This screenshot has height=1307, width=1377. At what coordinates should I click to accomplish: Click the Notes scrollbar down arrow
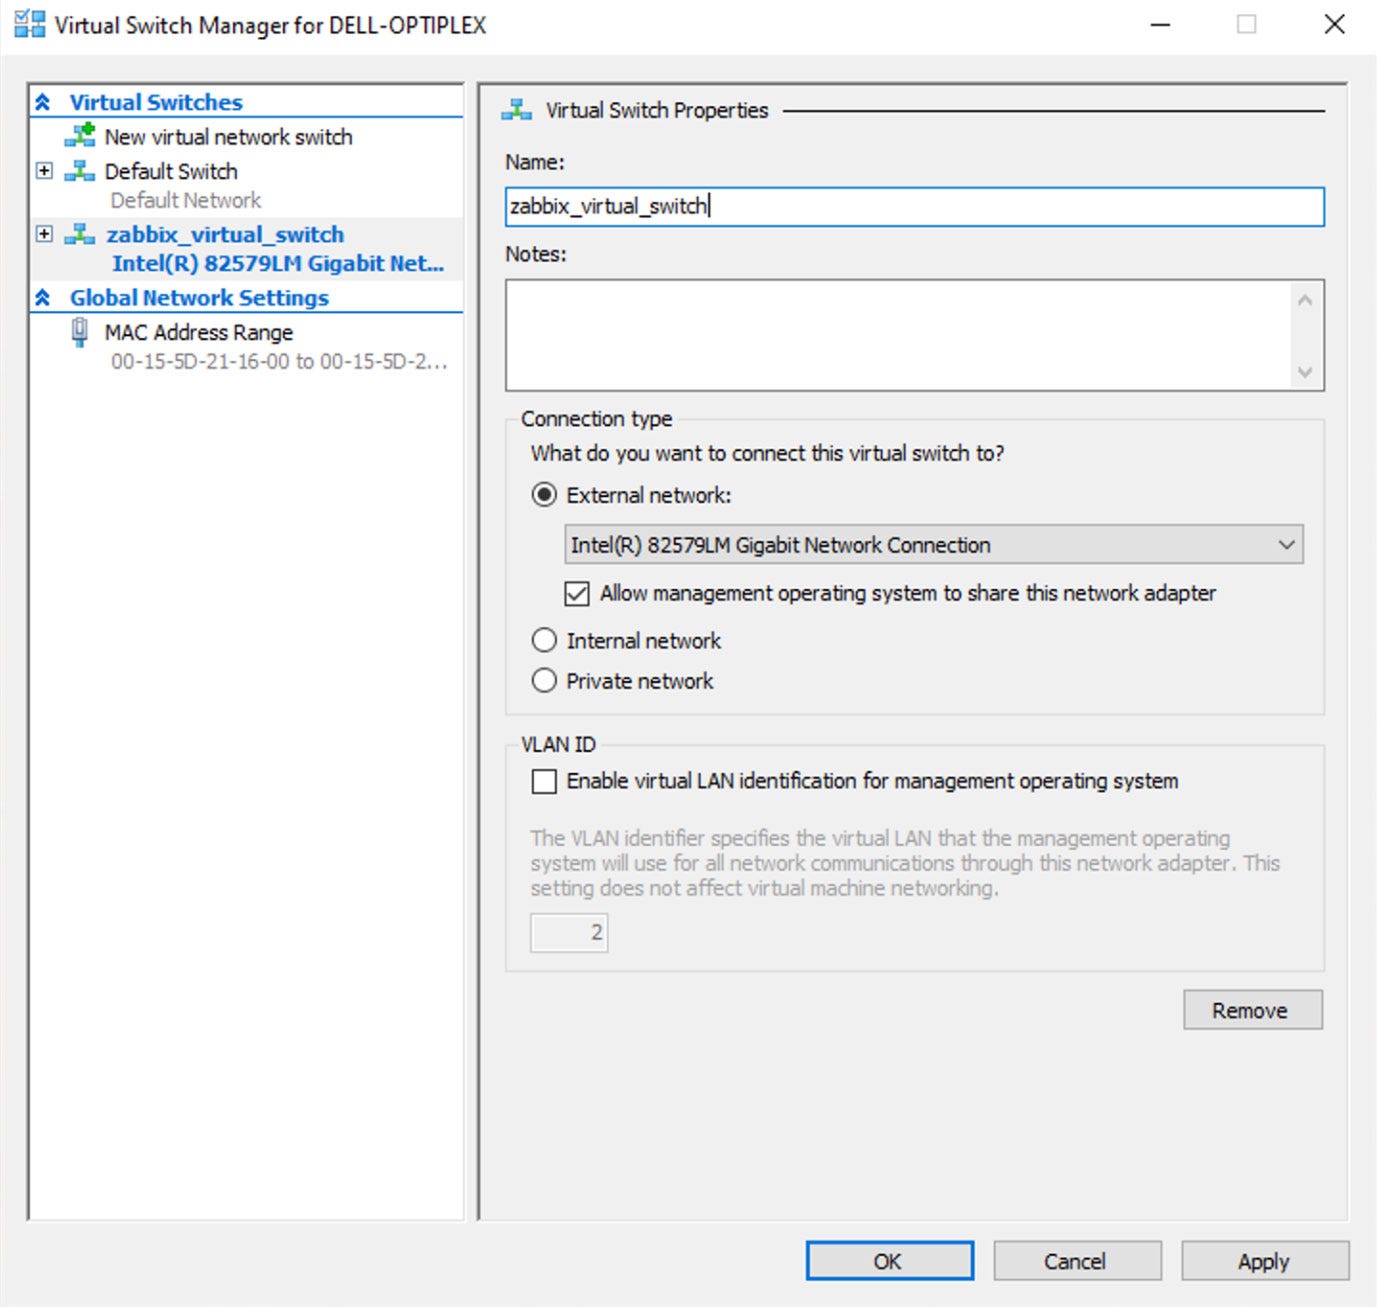(x=1304, y=372)
